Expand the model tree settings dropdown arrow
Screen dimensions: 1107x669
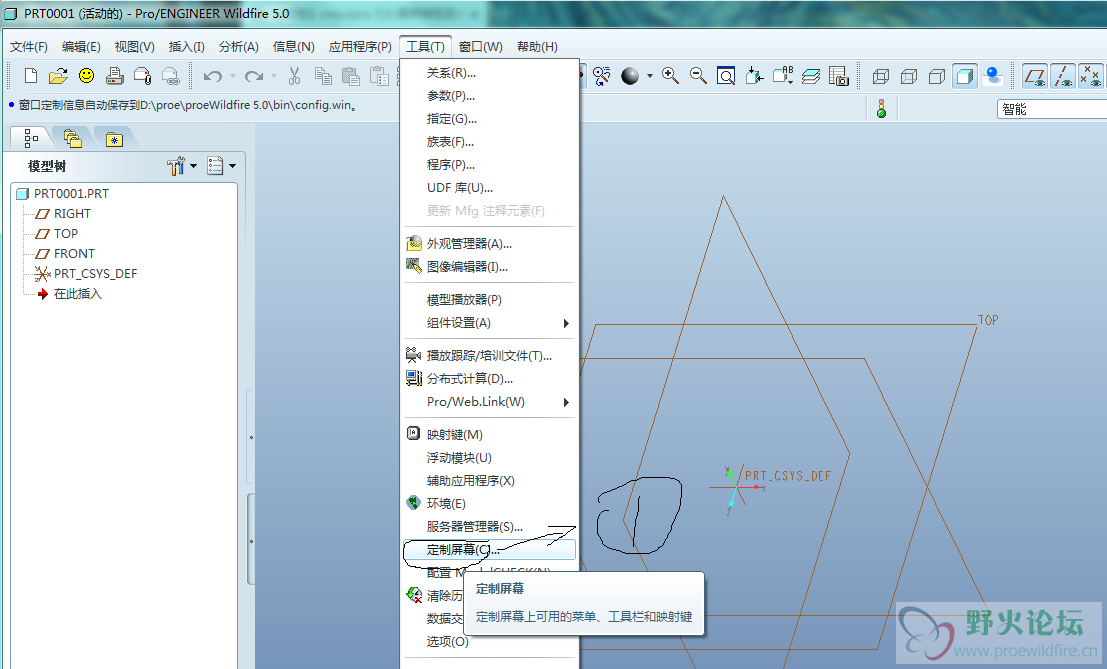click(x=193, y=167)
